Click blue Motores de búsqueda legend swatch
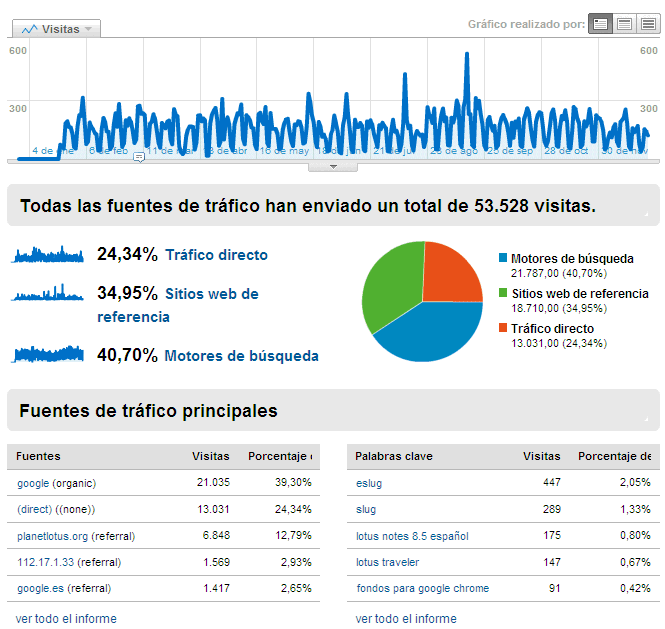Viewport: 665px width, 629px height. 503,257
